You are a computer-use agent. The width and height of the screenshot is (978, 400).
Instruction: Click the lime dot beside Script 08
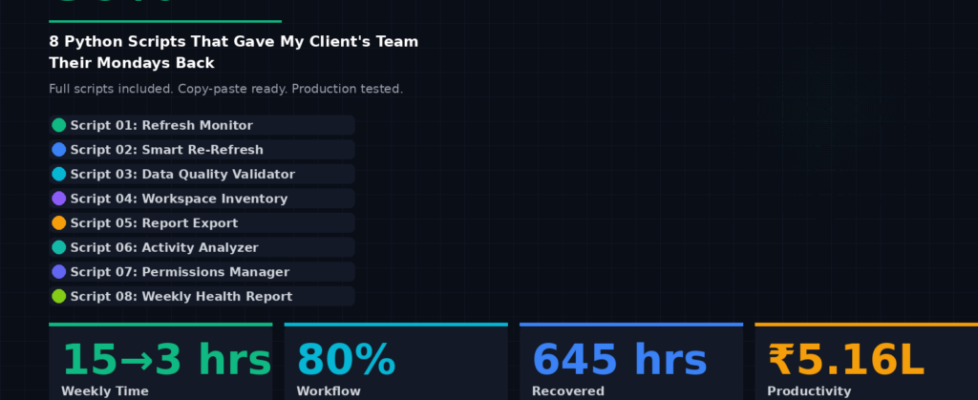pyautogui.click(x=59, y=296)
